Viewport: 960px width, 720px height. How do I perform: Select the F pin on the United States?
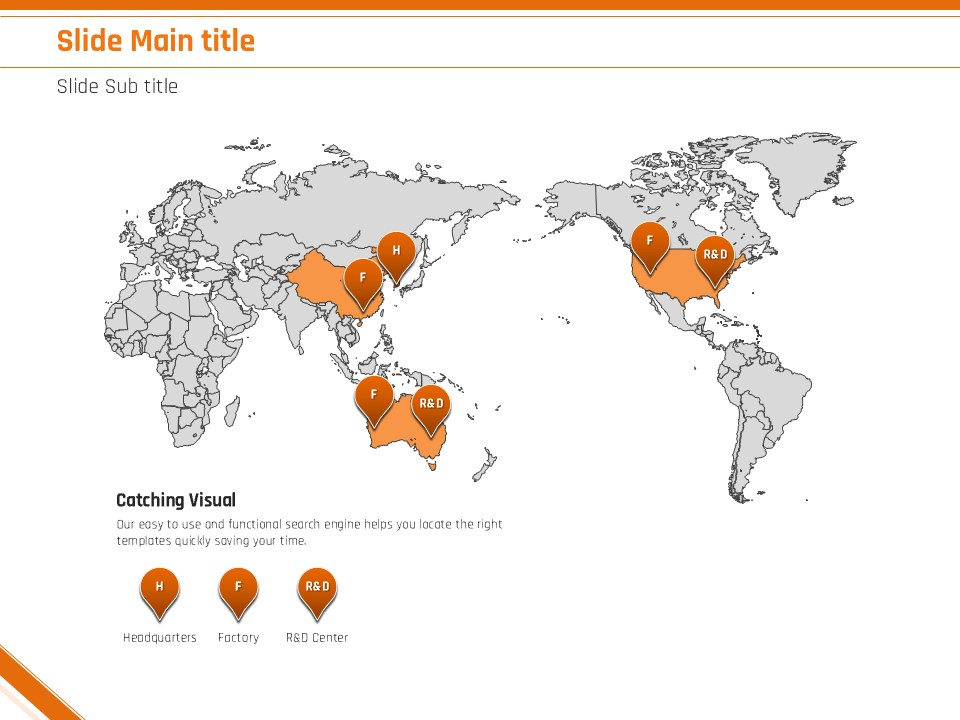[x=649, y=243]
